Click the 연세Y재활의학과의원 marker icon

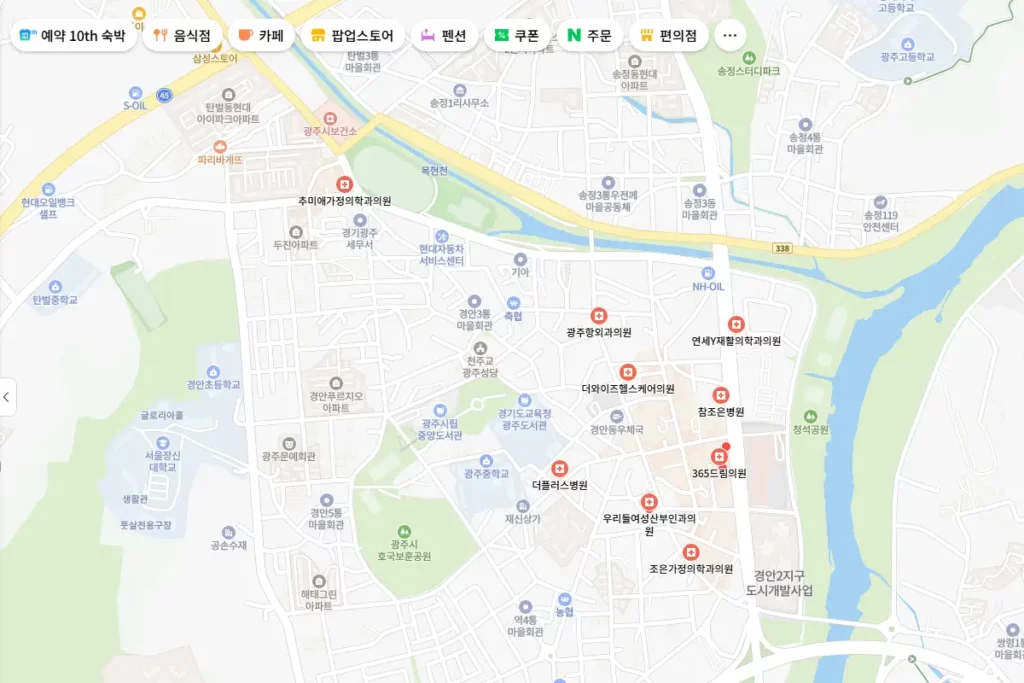(x=736, y=324)
